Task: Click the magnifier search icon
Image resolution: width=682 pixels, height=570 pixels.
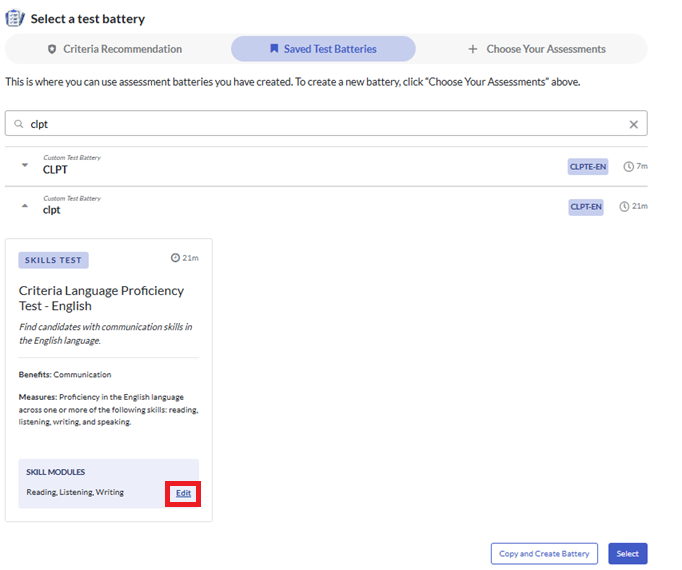Action: tap(19, 124)
